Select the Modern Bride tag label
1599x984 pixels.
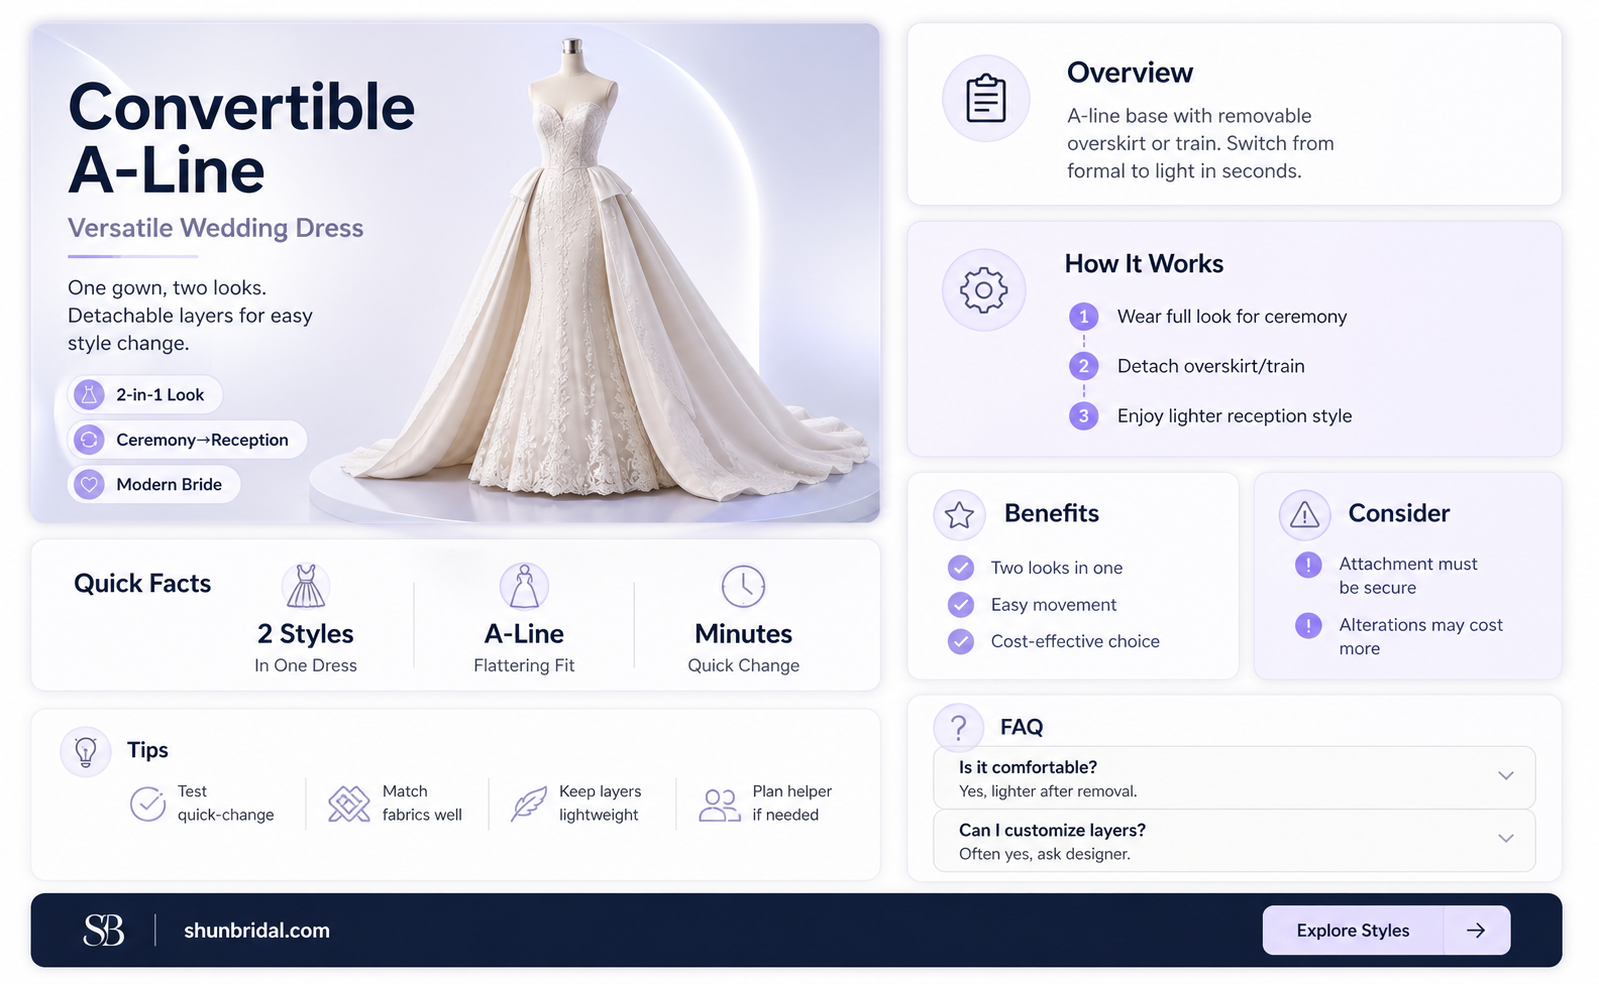(169, 484)
